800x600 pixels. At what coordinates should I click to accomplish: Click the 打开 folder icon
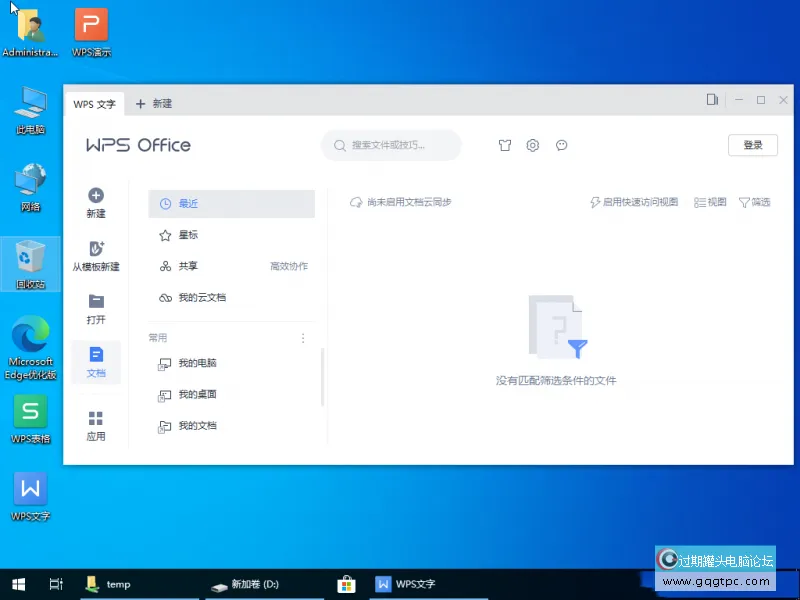pos(96,301)
